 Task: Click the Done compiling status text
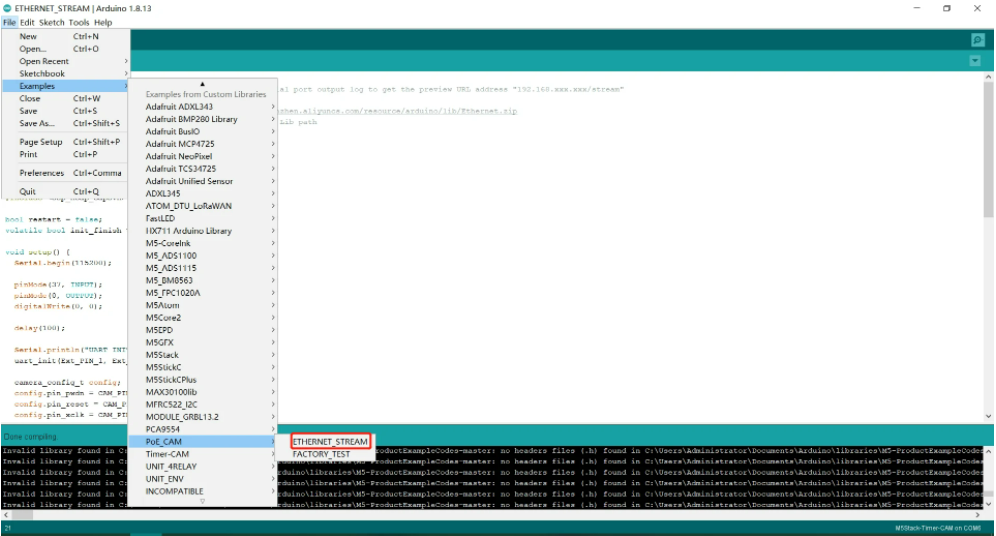point(30,437)
